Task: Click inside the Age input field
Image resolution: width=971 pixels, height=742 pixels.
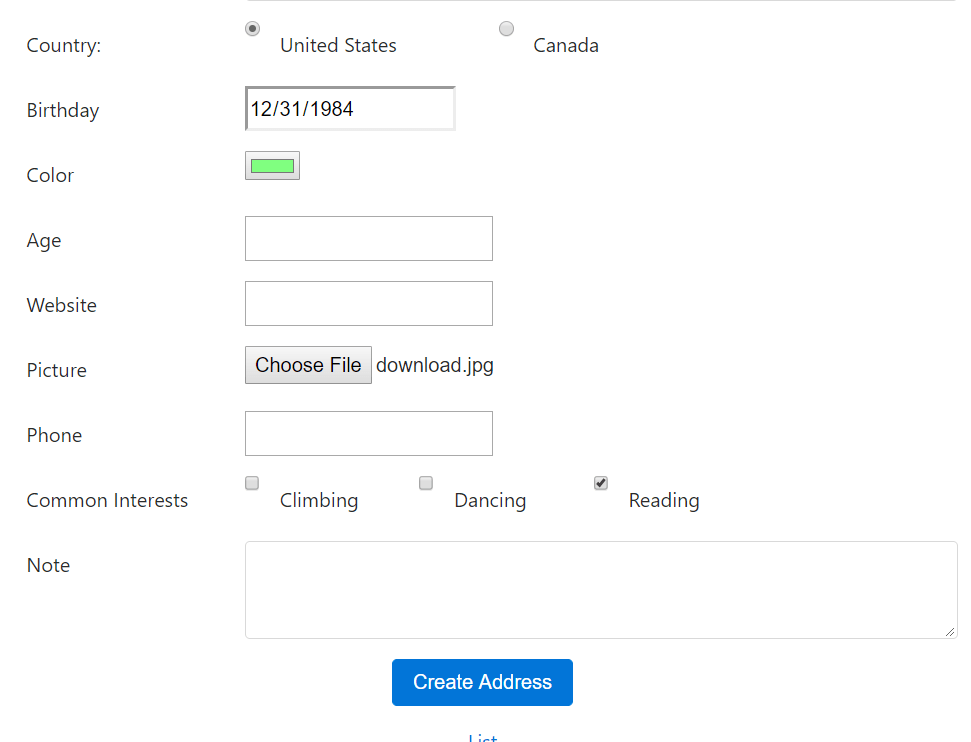Action: pyautogui.click(x=368, y=238)
